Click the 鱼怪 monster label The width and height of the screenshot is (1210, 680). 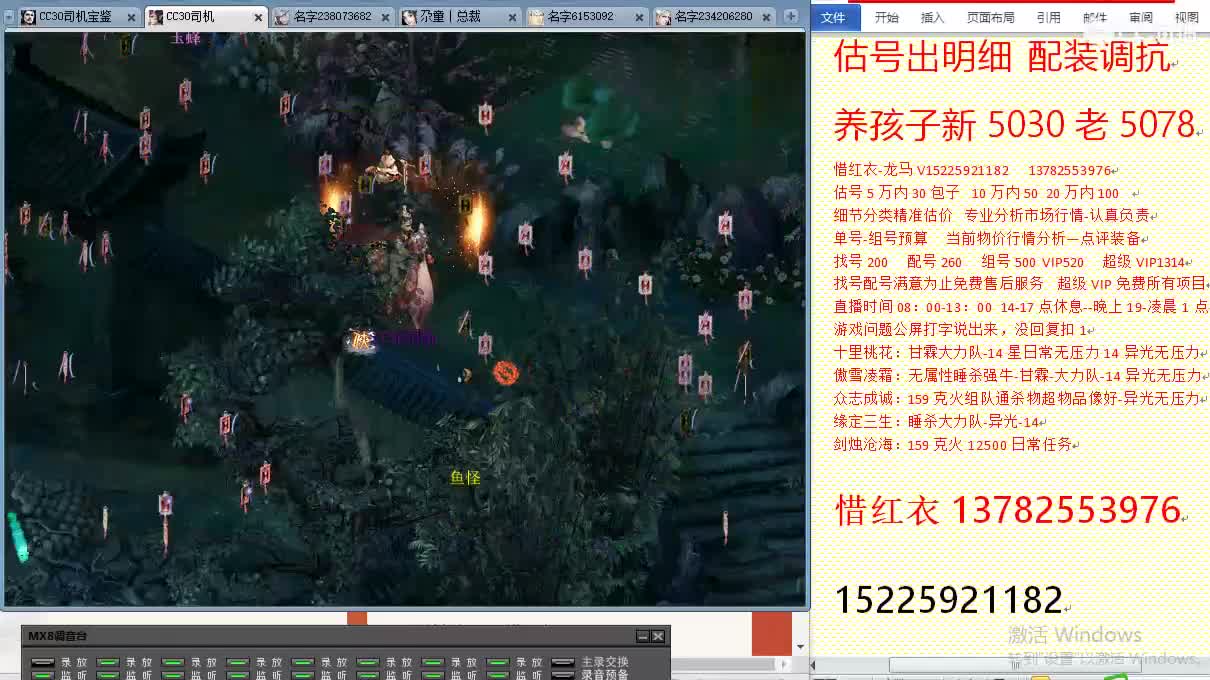[466, 478]
